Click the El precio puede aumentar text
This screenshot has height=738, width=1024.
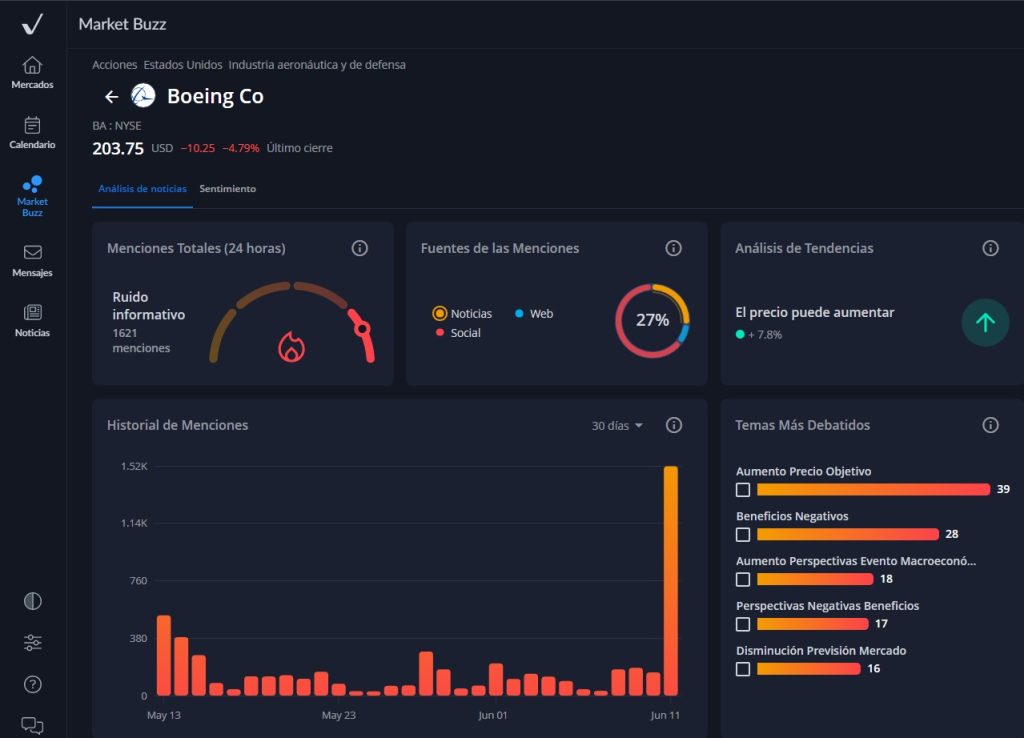pyautogui.click(x=814, y=312)
